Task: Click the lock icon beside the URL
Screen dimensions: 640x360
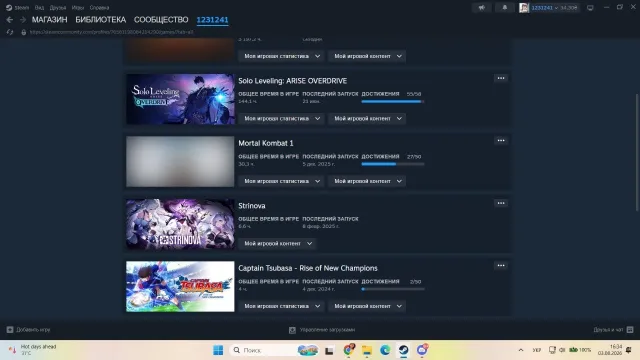Action: click(x=24, y=32)
